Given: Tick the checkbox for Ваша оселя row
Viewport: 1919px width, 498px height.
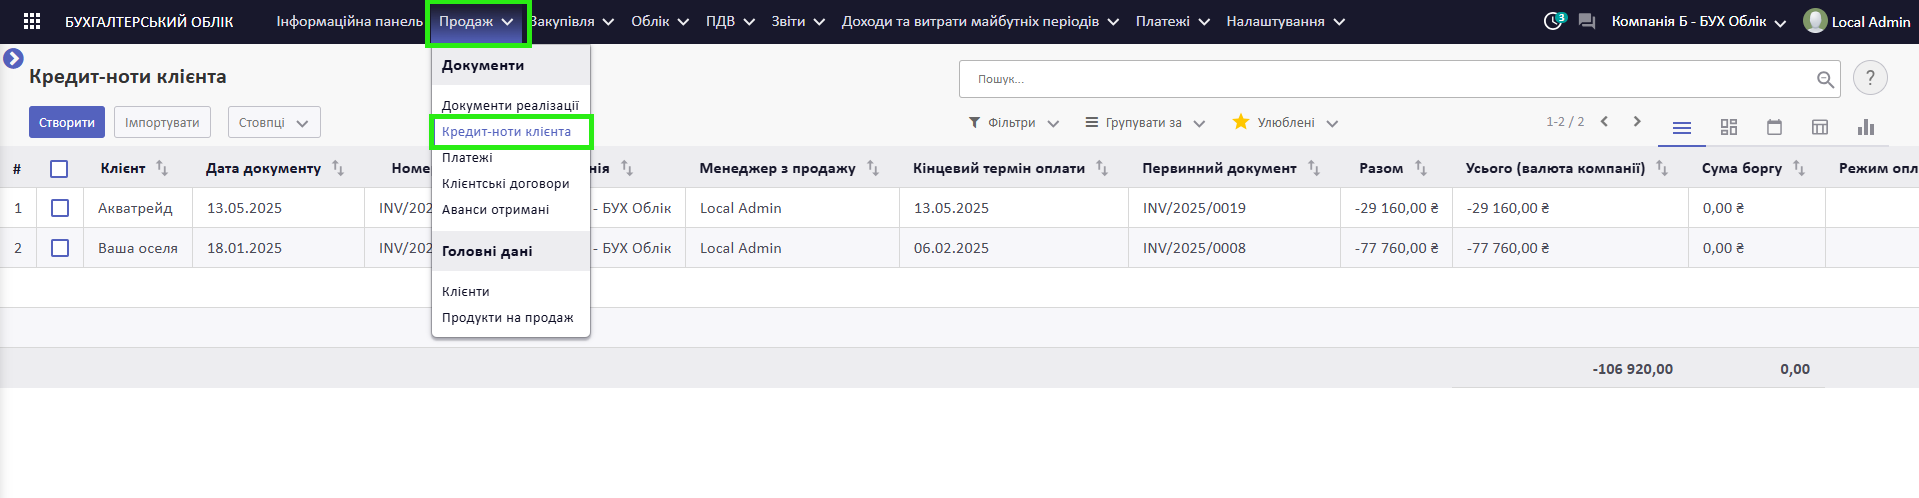Looking at the screenshot, I should coord(60,248).
